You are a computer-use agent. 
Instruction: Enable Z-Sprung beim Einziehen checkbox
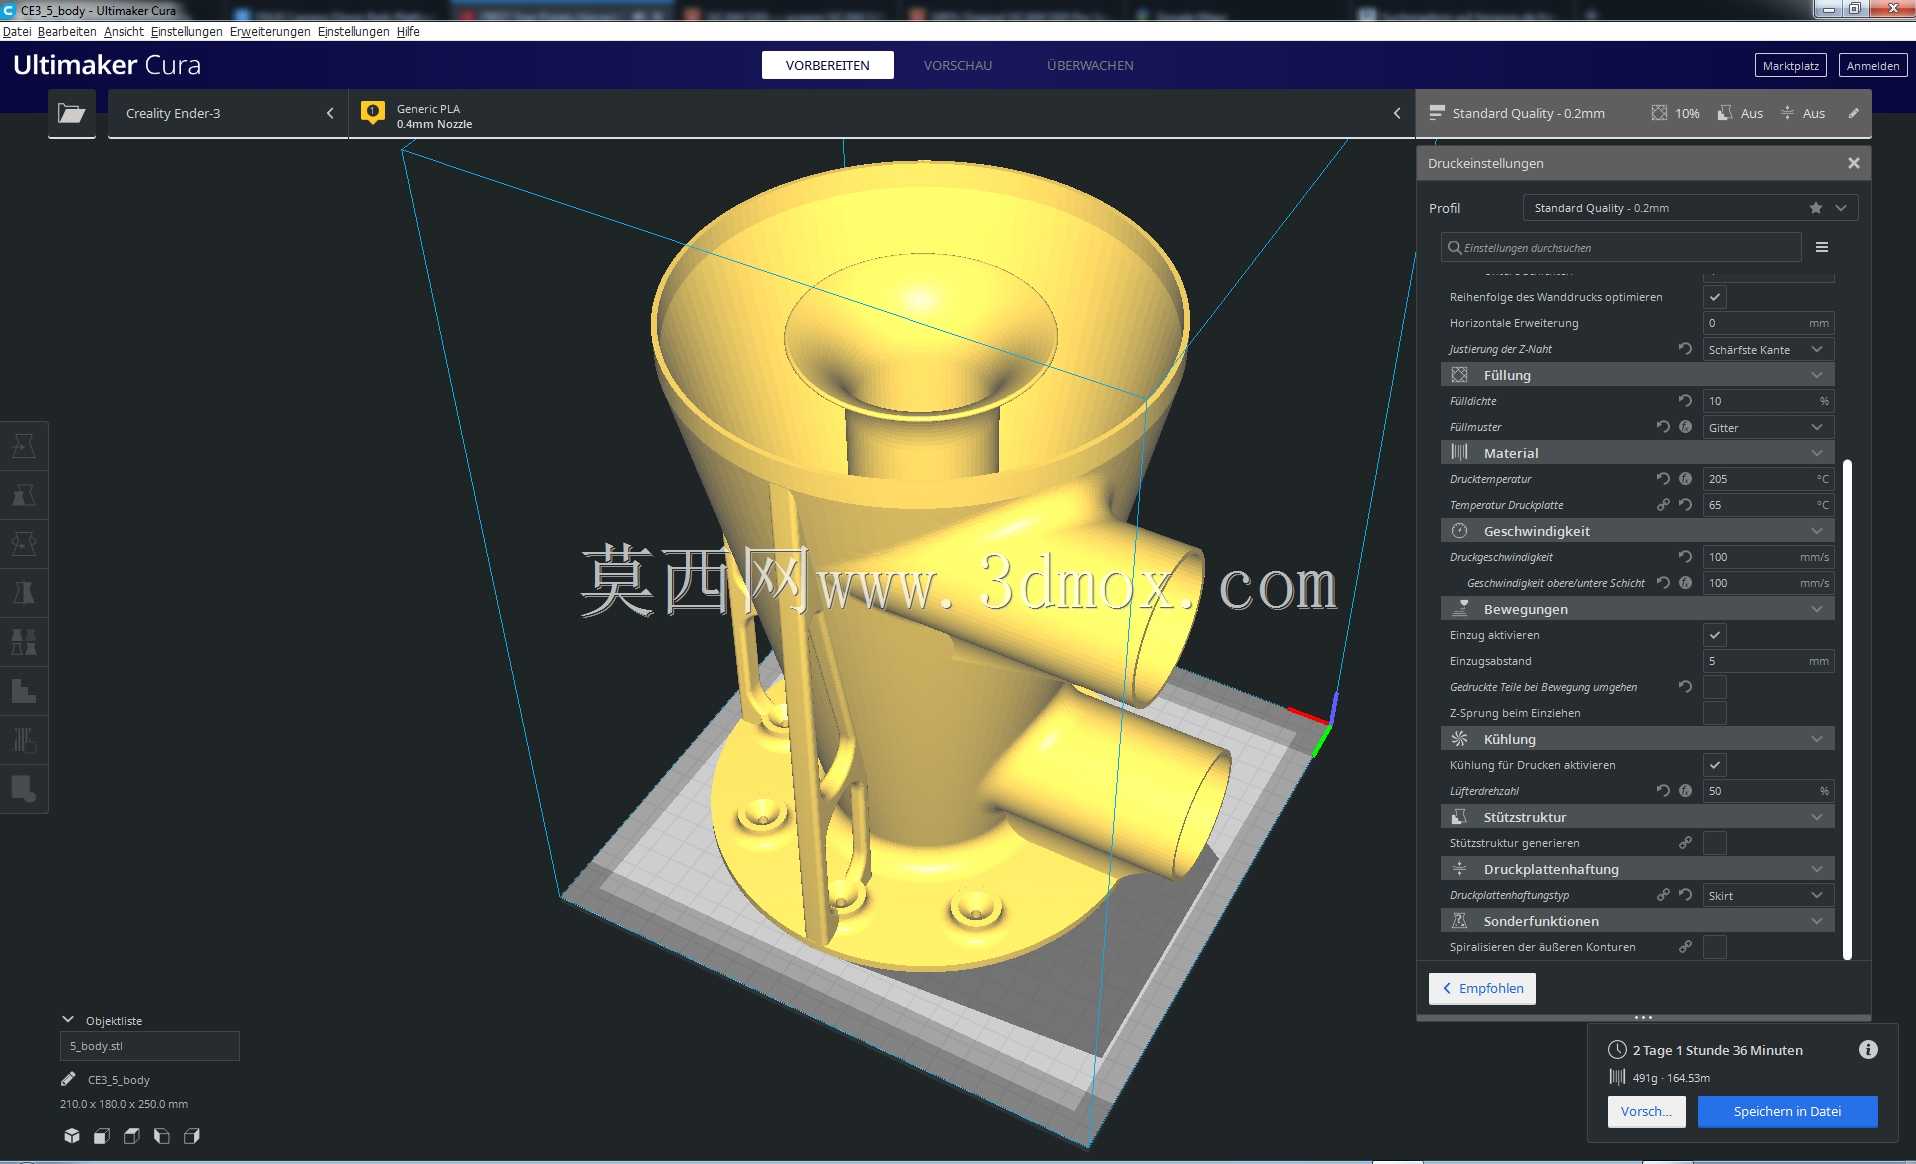pyautogui.click(x=1715, y=713)
